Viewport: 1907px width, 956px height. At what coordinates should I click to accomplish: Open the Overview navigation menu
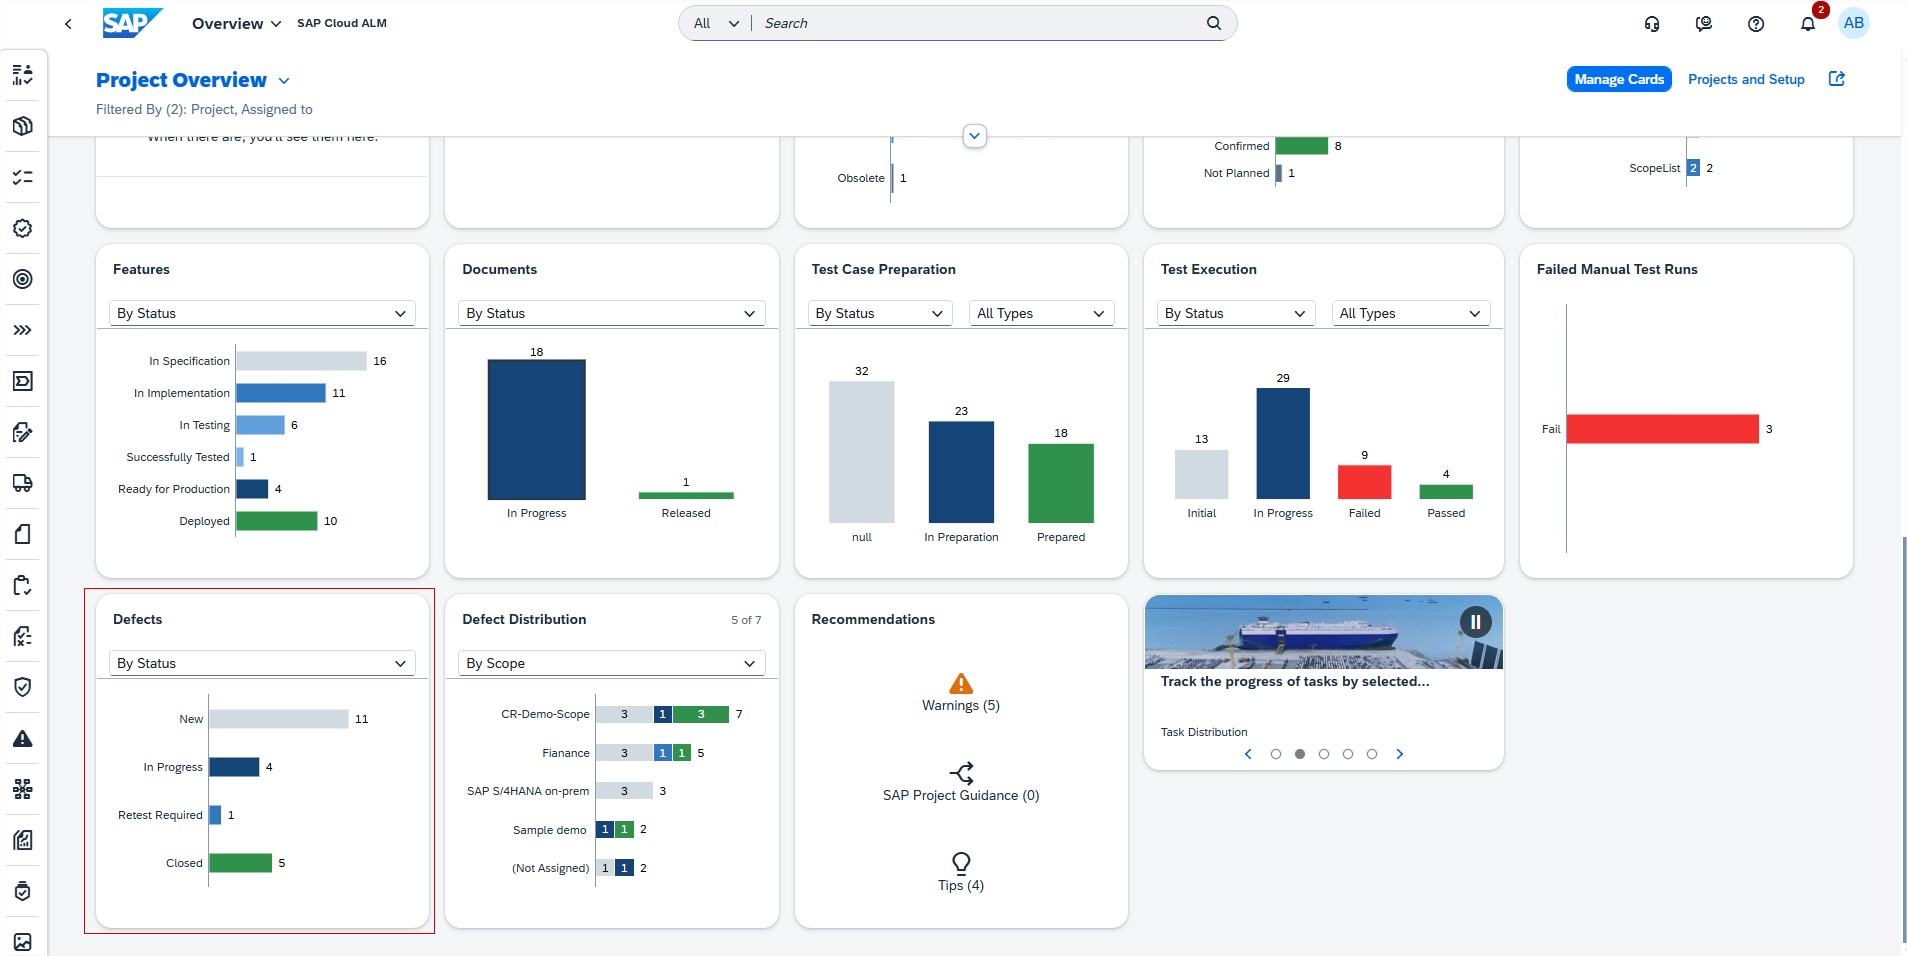[236, 23]
